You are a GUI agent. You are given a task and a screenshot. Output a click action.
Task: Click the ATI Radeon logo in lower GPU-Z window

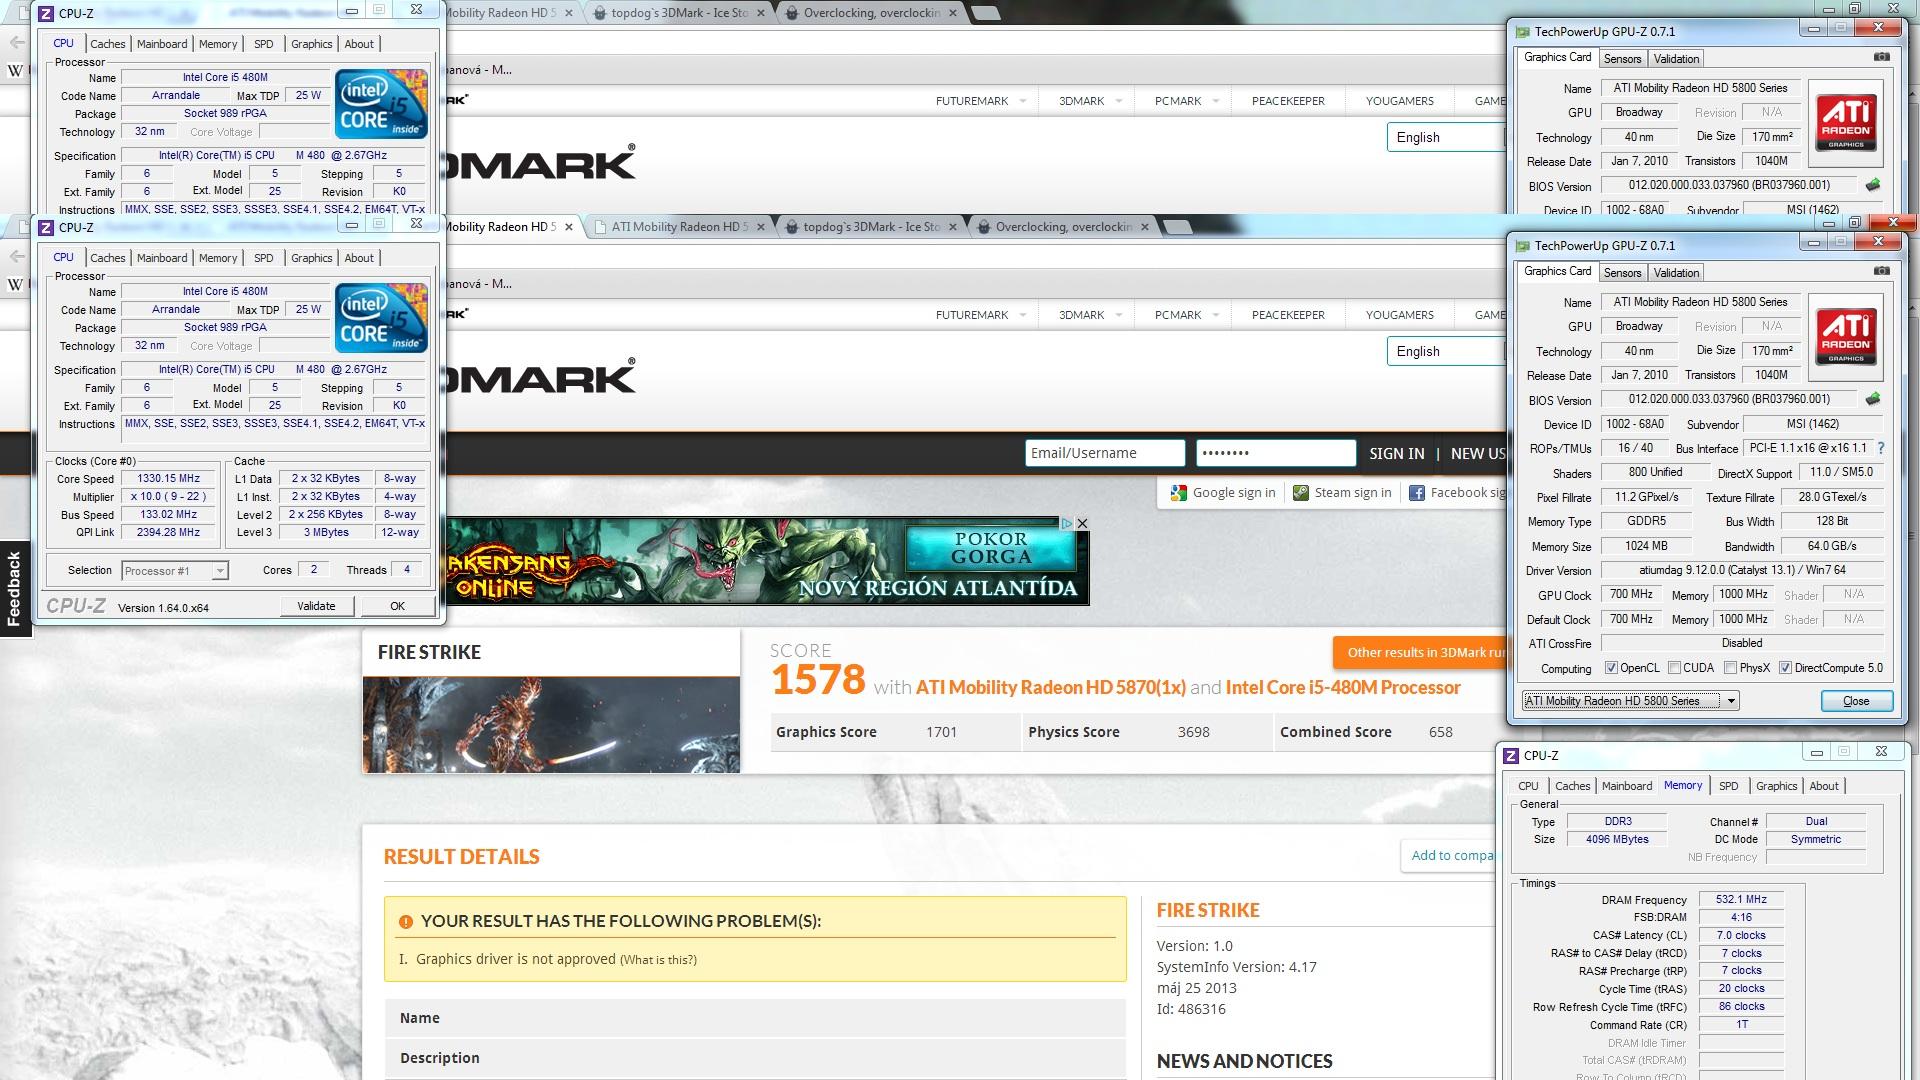click(x=1846, y=337)
